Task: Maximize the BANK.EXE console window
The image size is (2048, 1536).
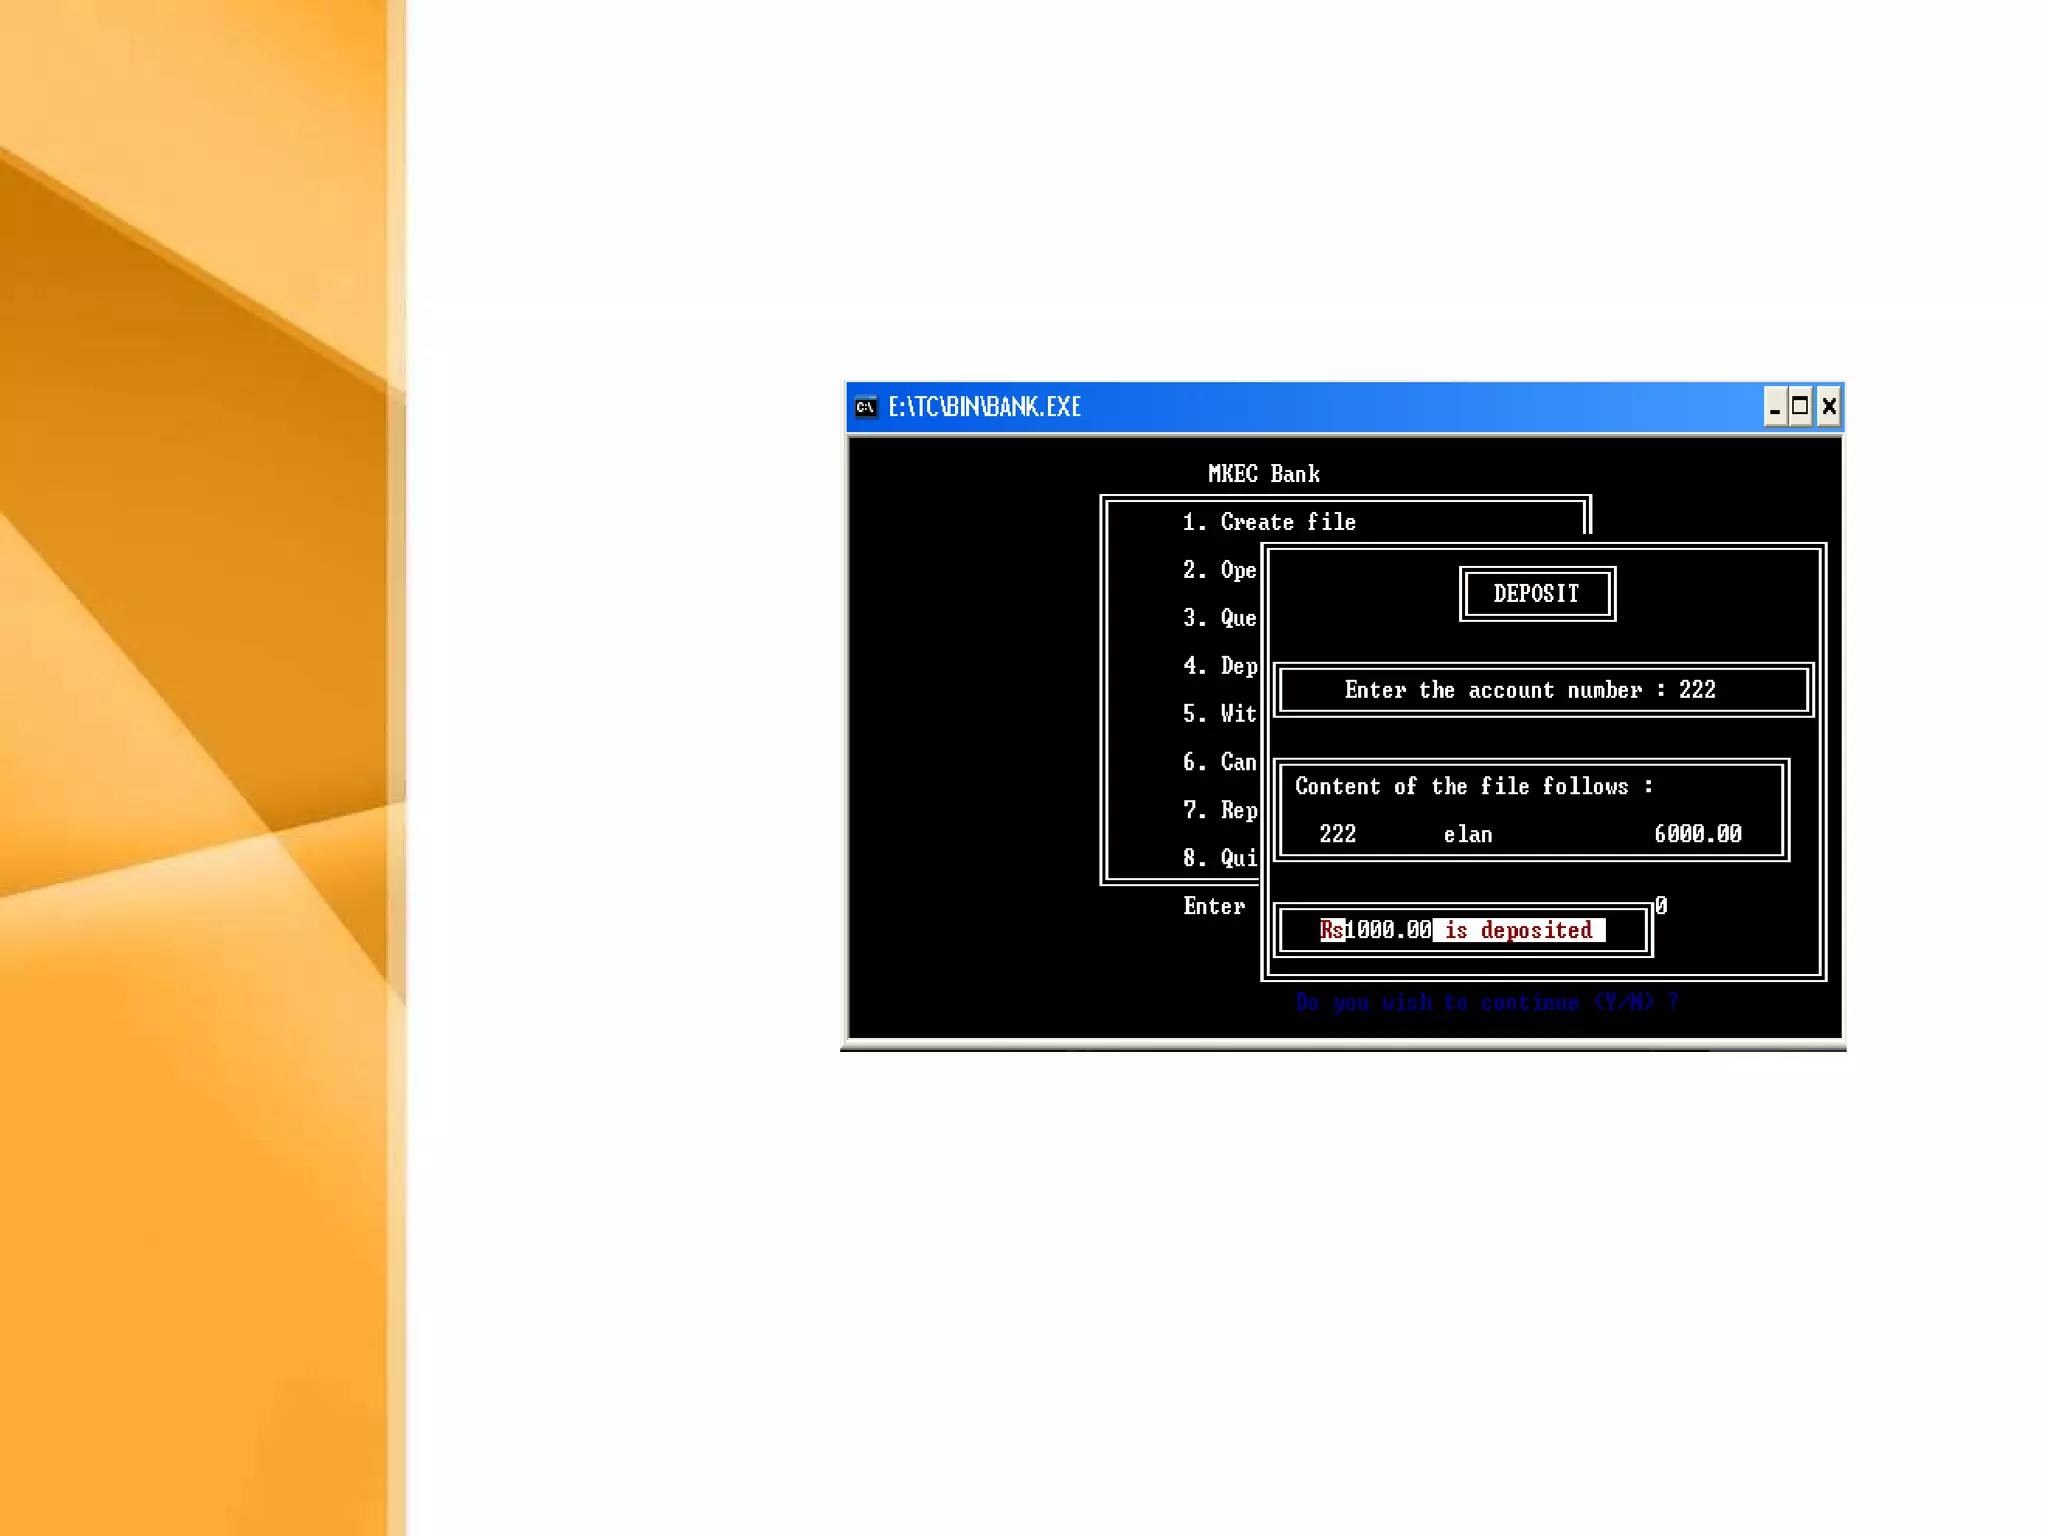Action: click(x=1800, y=407)
